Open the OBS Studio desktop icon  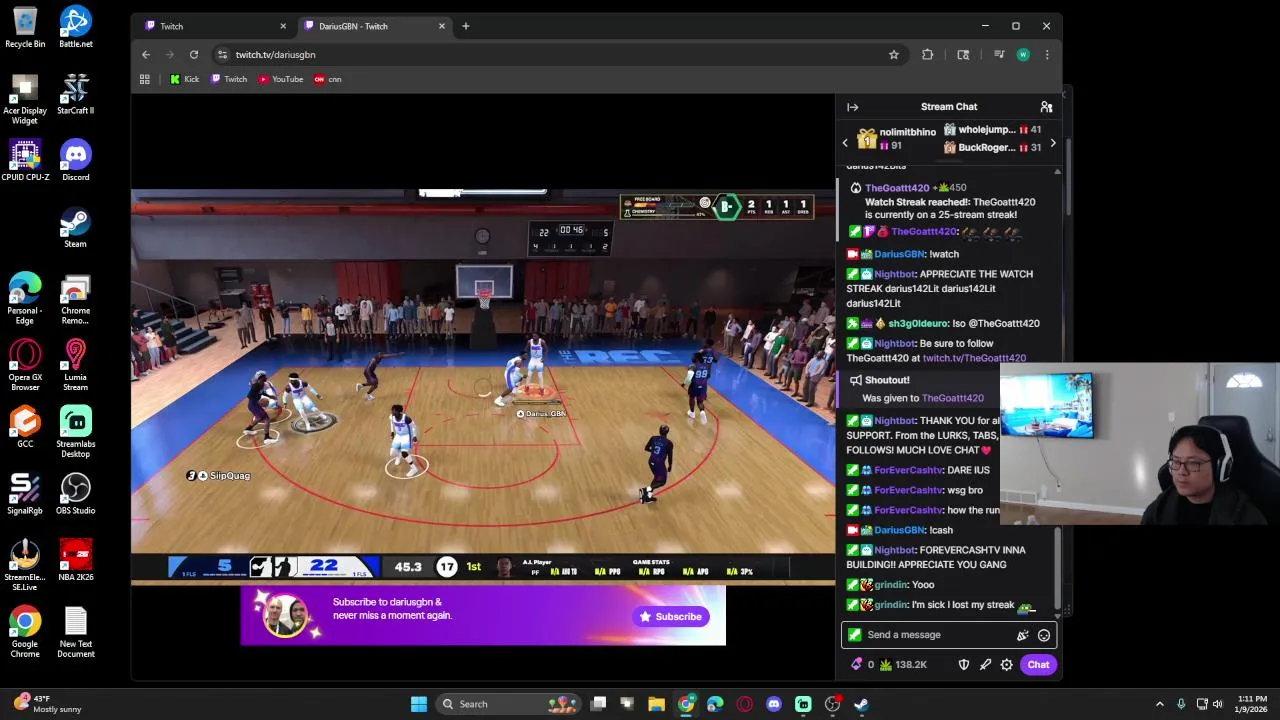[76, 494]
